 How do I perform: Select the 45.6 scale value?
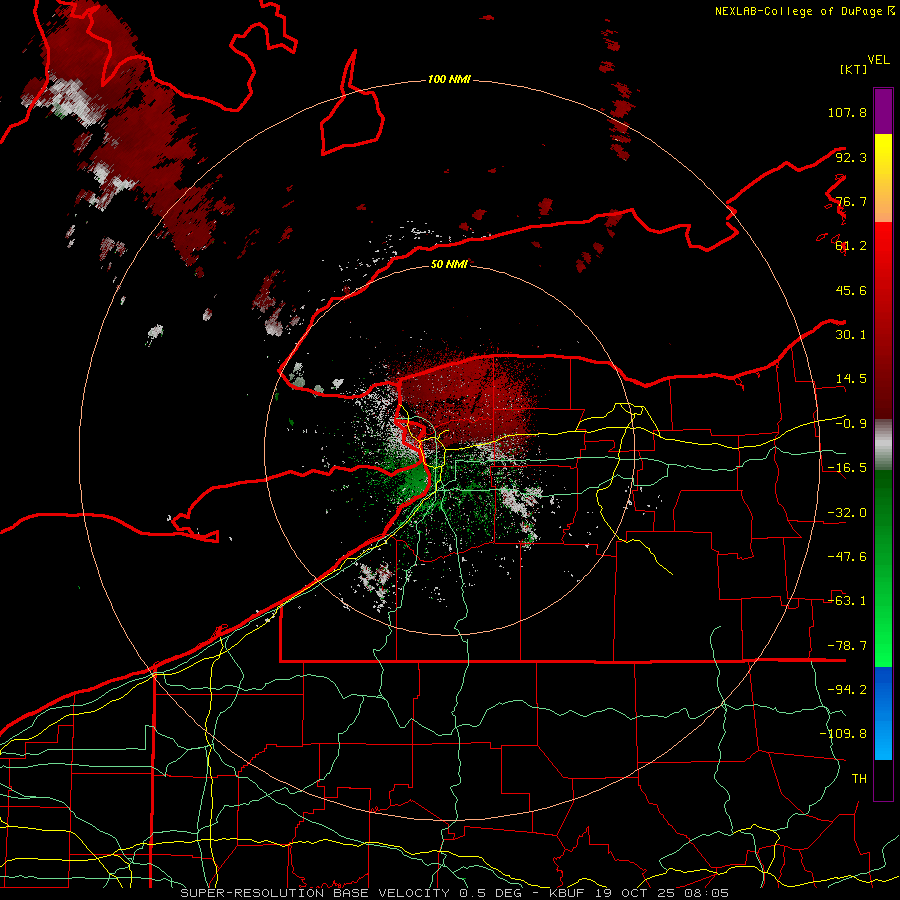click(x=851, y=290)
